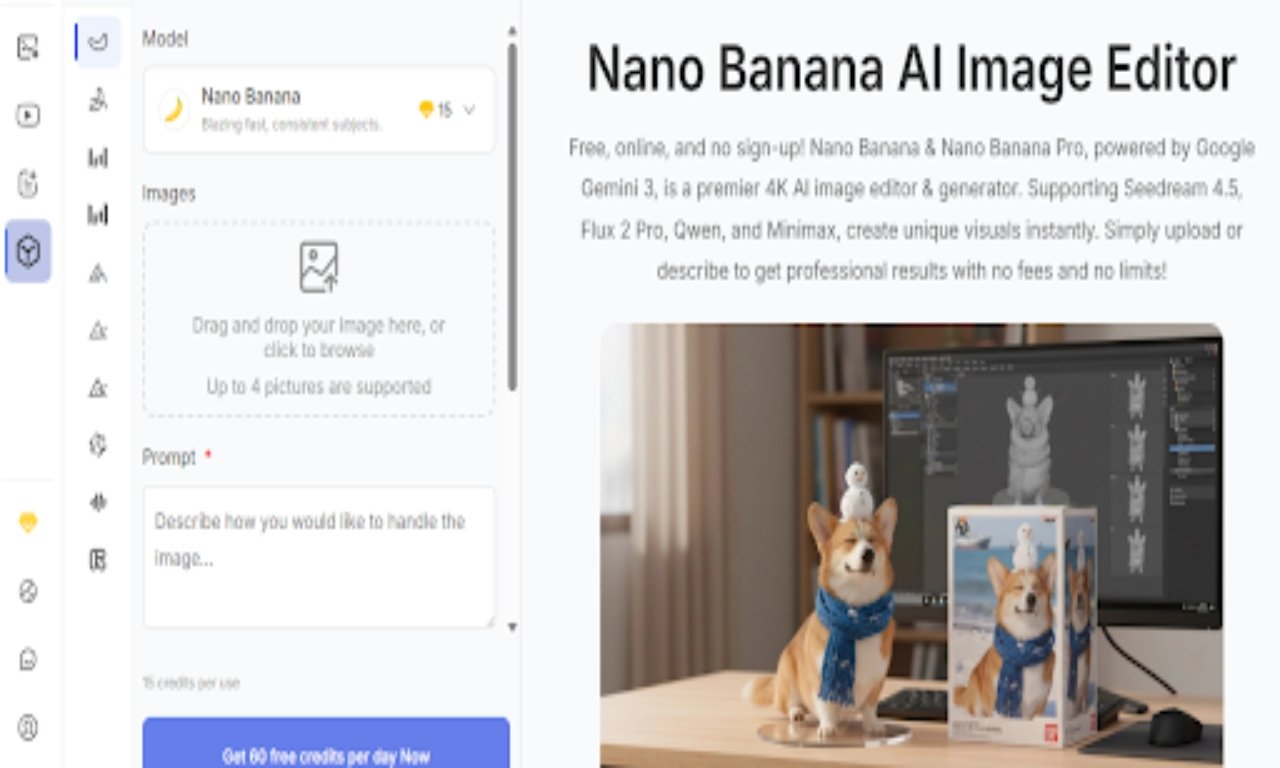Expand the Nano Banana model dropdown chevron
The height and width of the screenshot is (768, 1280).
pyautogui.click(x=469, y=110)
